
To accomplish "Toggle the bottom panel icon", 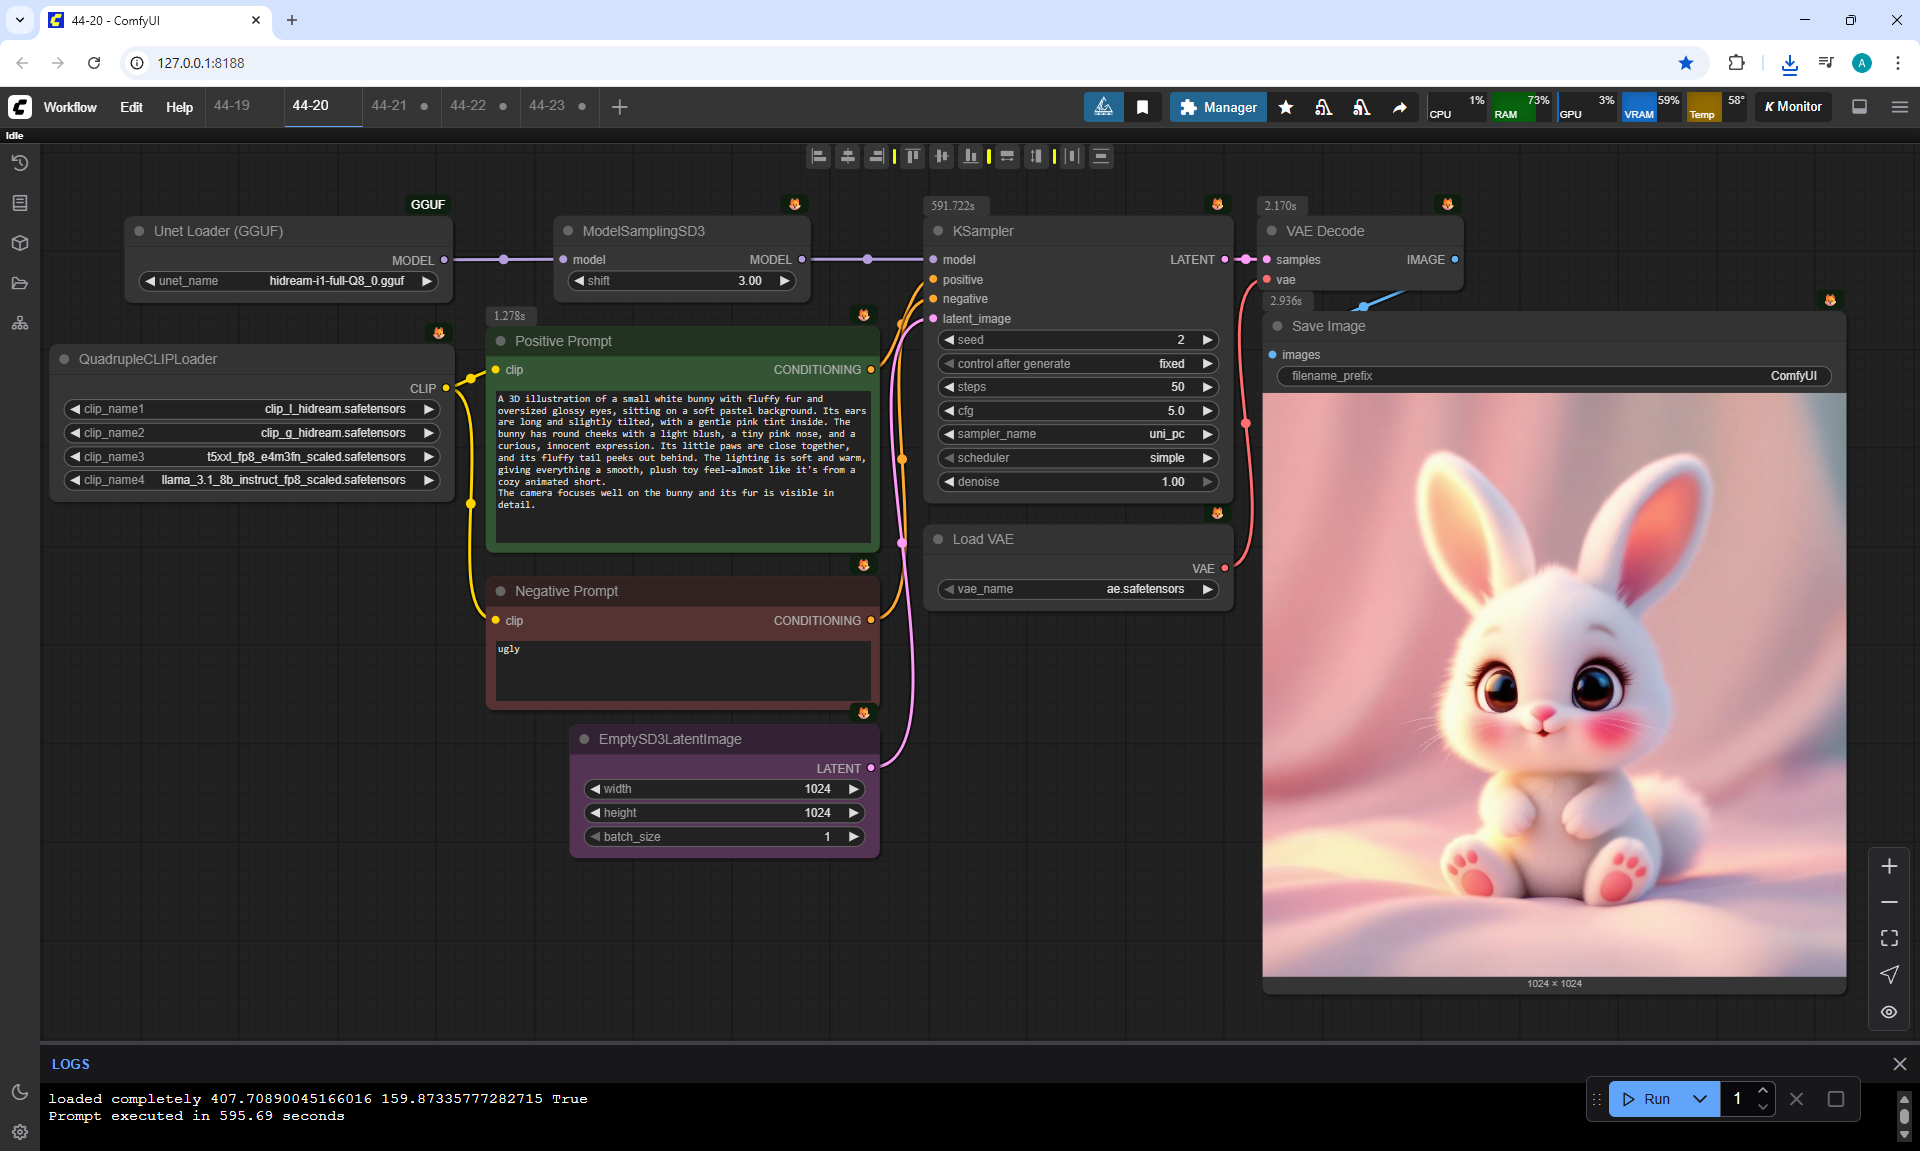I will click(1860, 107).
